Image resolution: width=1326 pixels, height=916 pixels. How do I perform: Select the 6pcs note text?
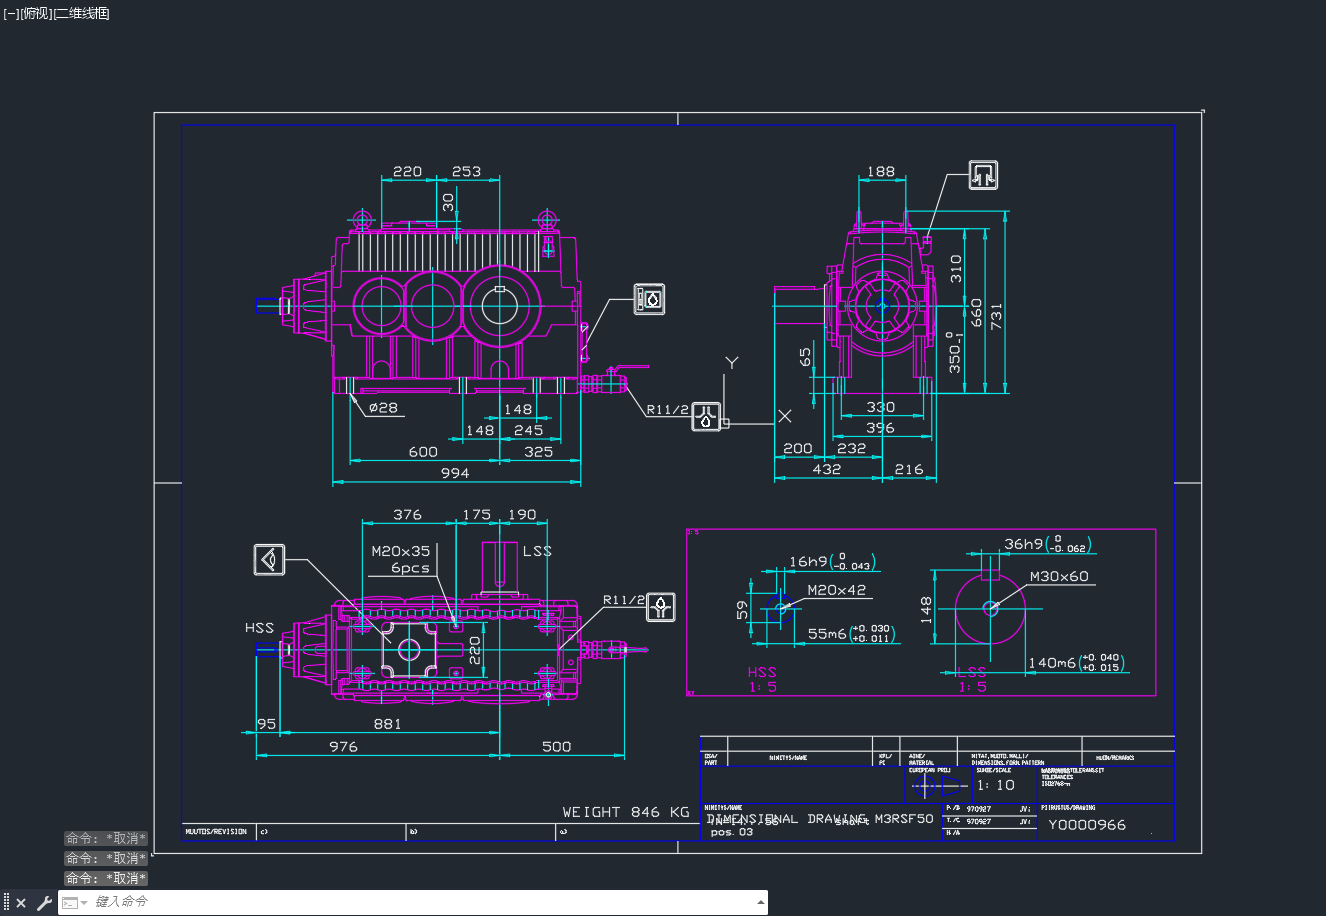(410, 568)
